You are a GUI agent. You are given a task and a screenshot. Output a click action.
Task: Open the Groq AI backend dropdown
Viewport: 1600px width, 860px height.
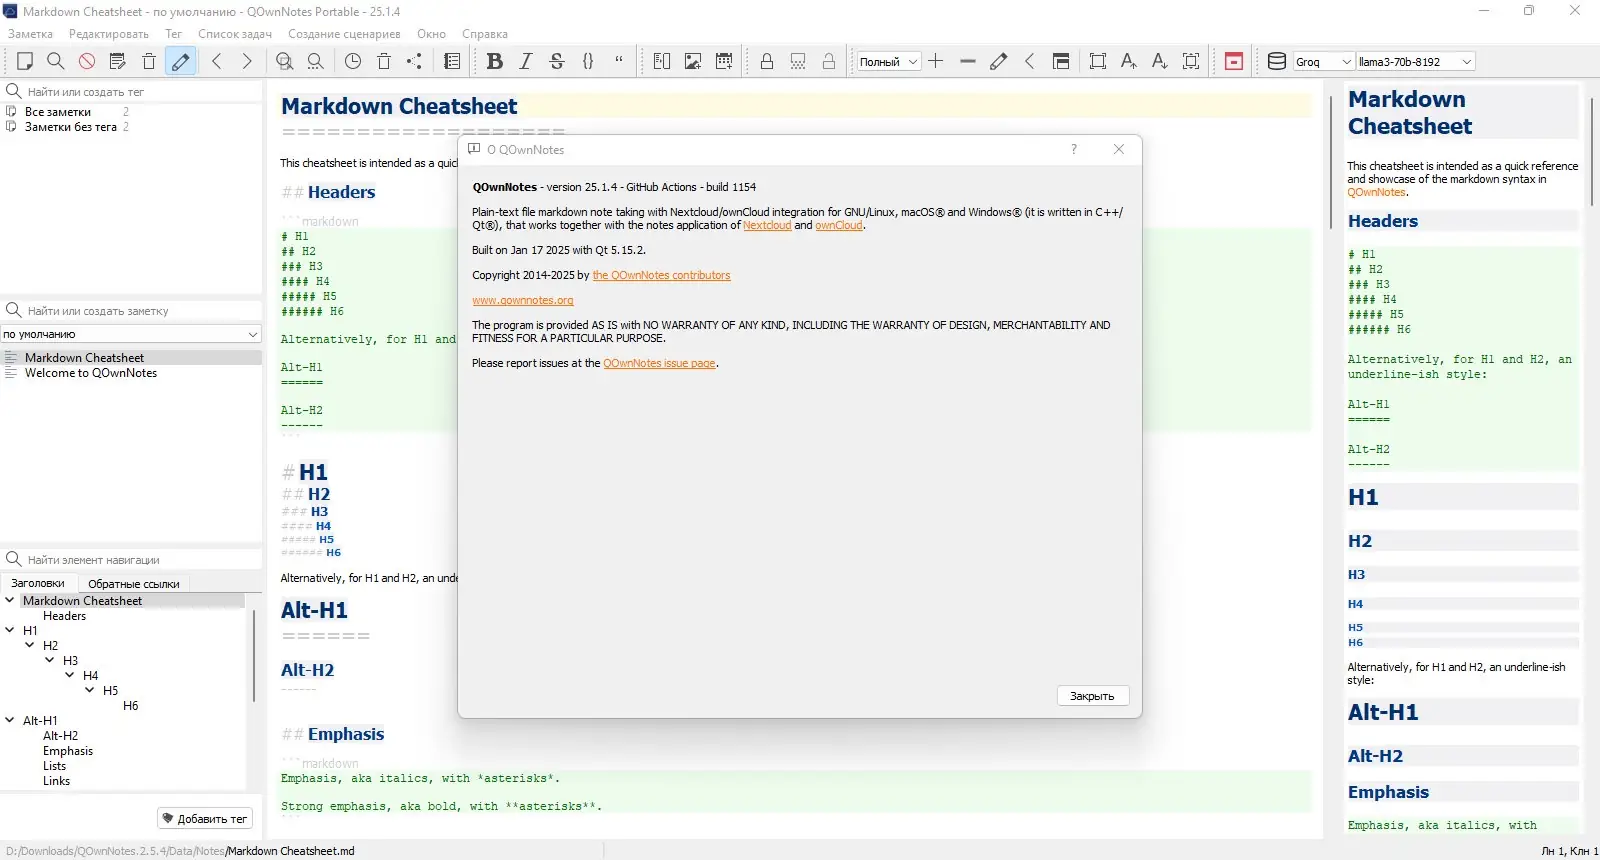[x=1323, y=61]
